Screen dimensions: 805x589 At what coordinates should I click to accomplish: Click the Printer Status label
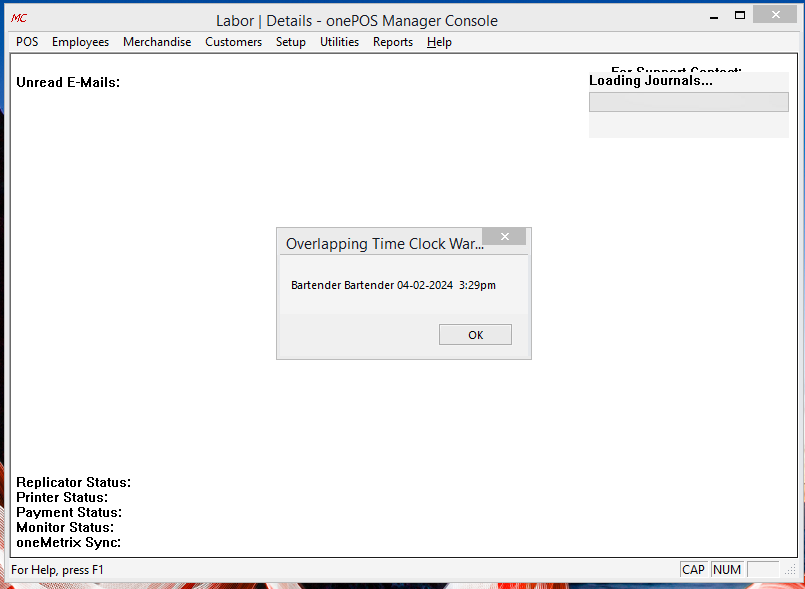pos(62,497)
